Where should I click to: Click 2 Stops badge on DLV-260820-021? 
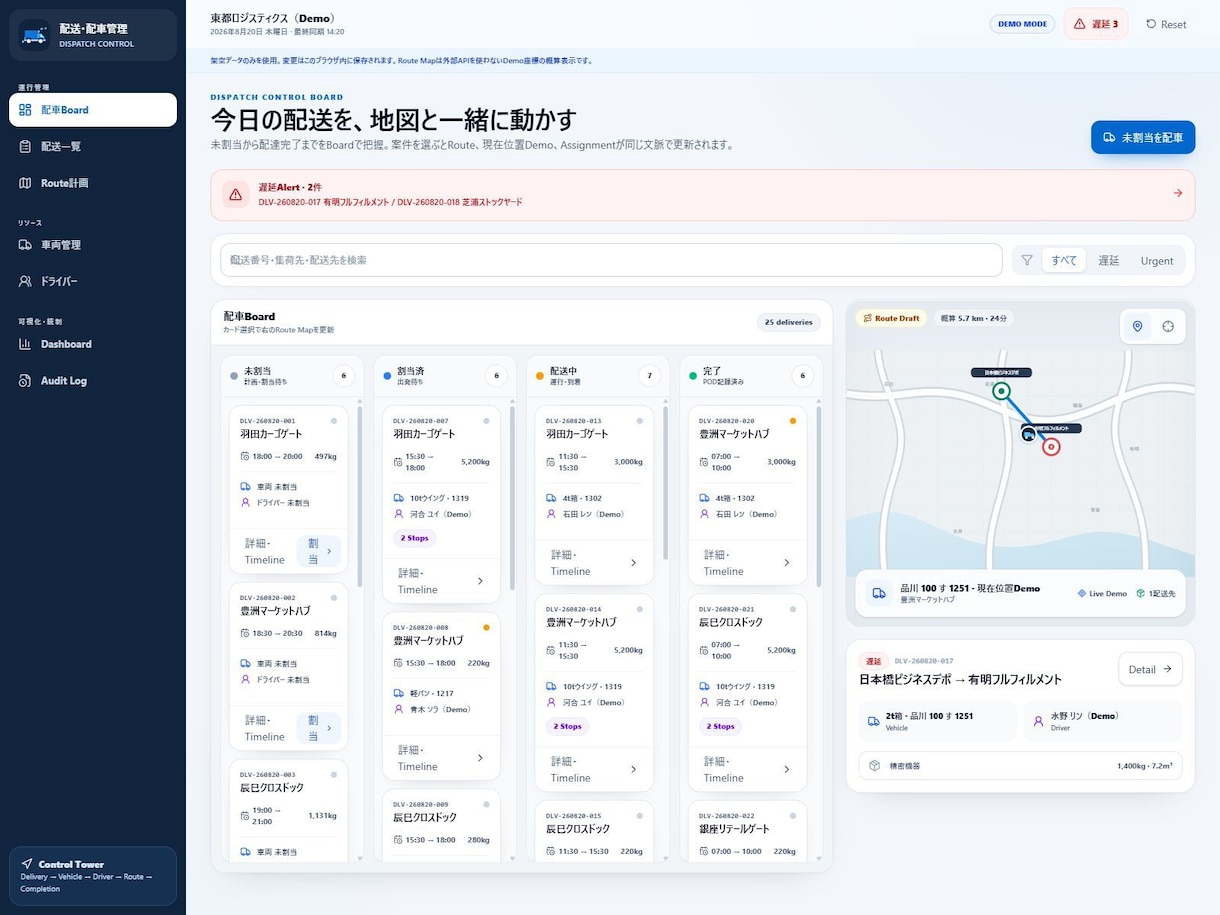(720, 726)
